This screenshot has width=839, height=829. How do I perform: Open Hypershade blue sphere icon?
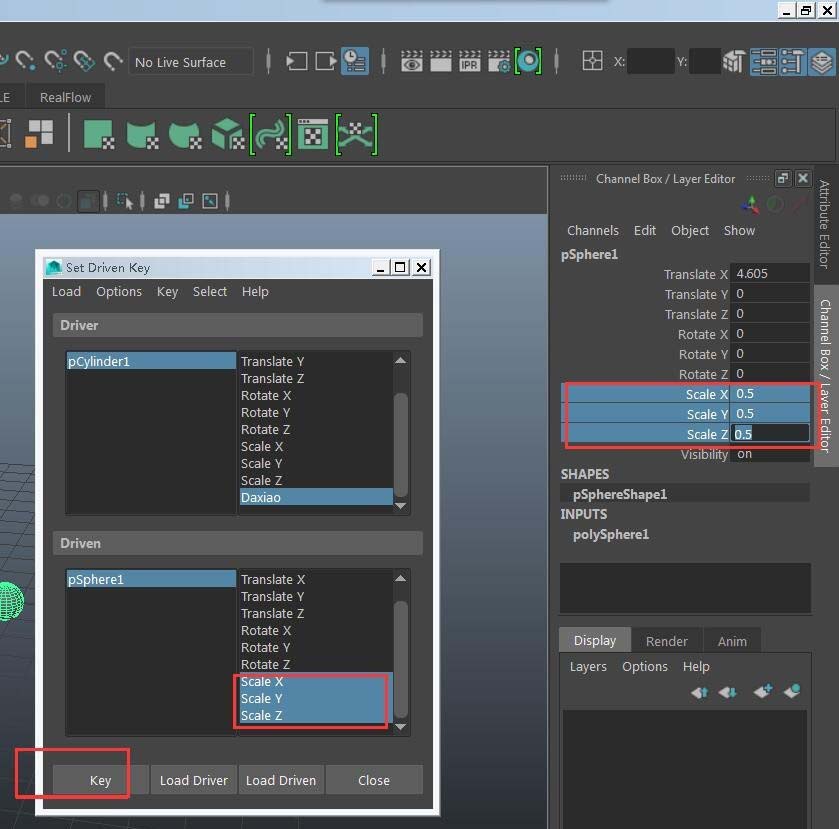[x=528, y=60]
